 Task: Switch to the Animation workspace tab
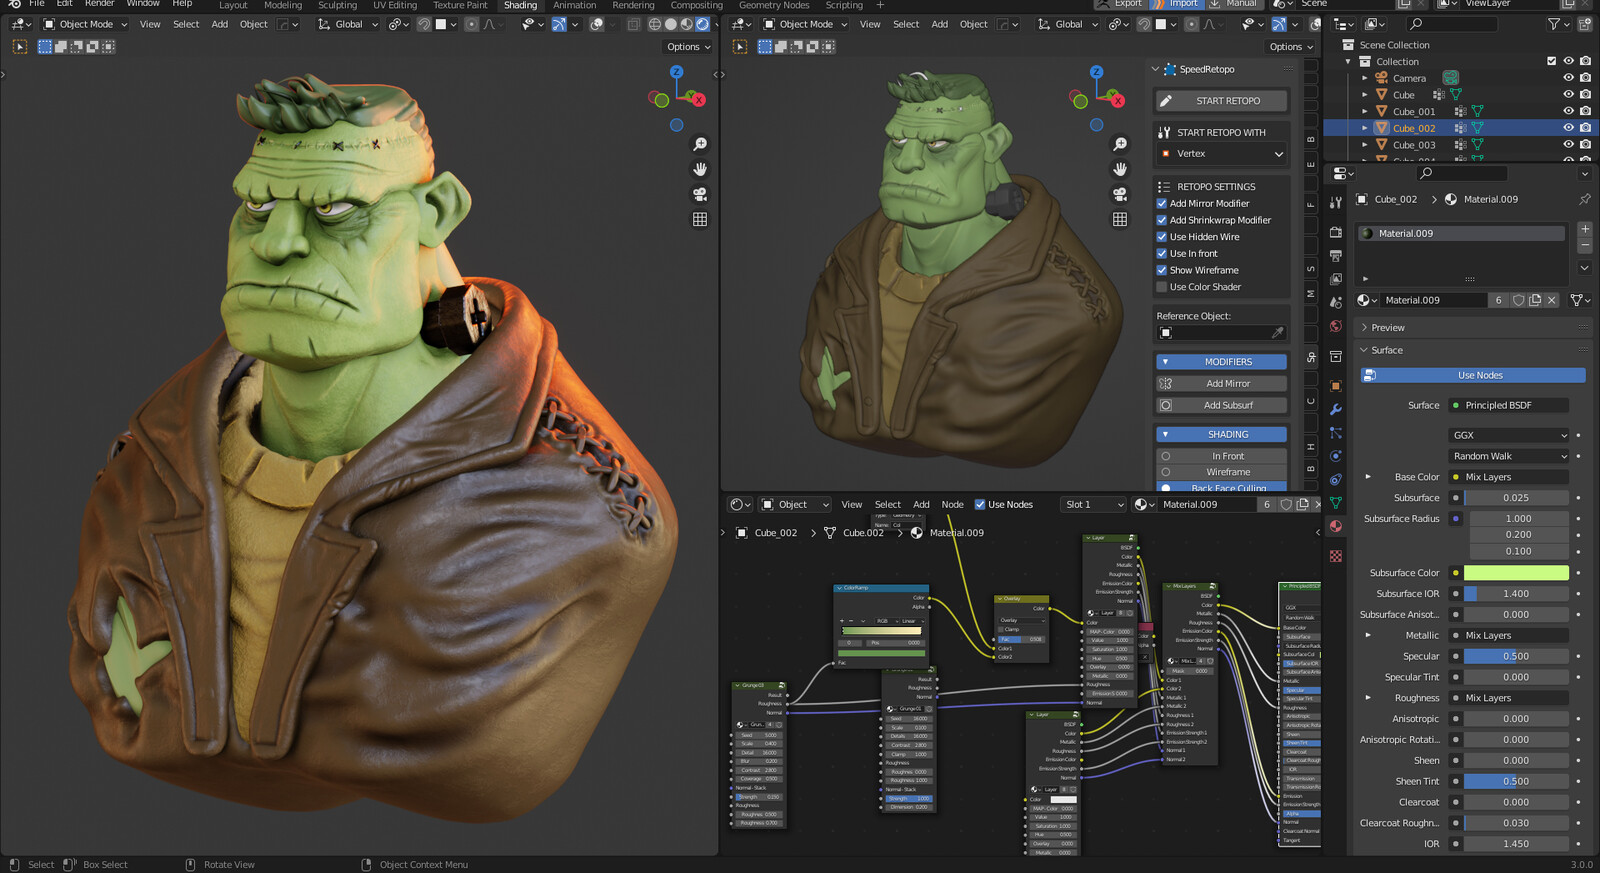pos(575,5)
